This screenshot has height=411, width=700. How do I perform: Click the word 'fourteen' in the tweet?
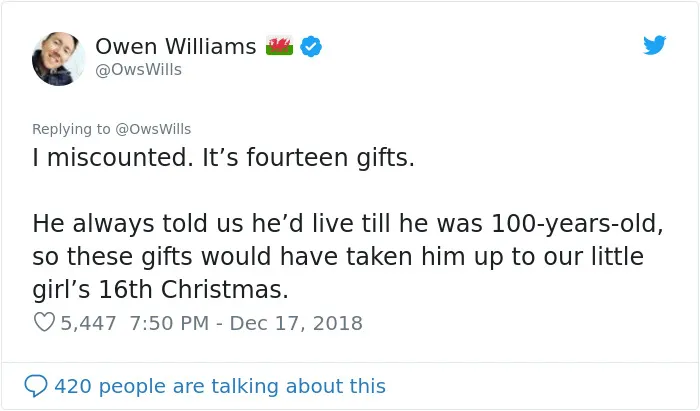[x=297, y=158]
